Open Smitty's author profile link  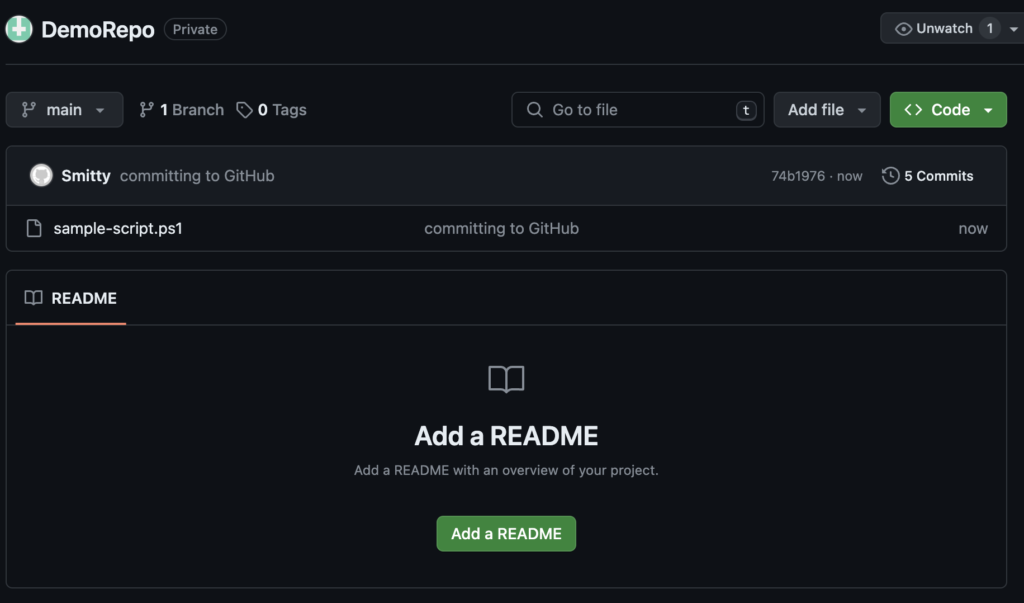86,176
